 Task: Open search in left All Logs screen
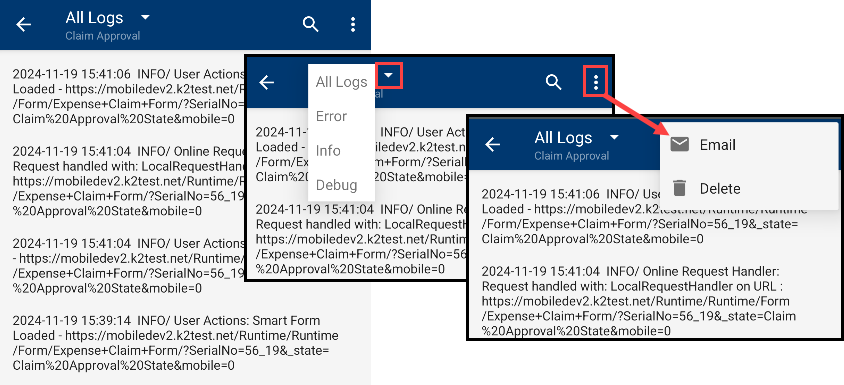pyautogui.click(x=311, y=24)
